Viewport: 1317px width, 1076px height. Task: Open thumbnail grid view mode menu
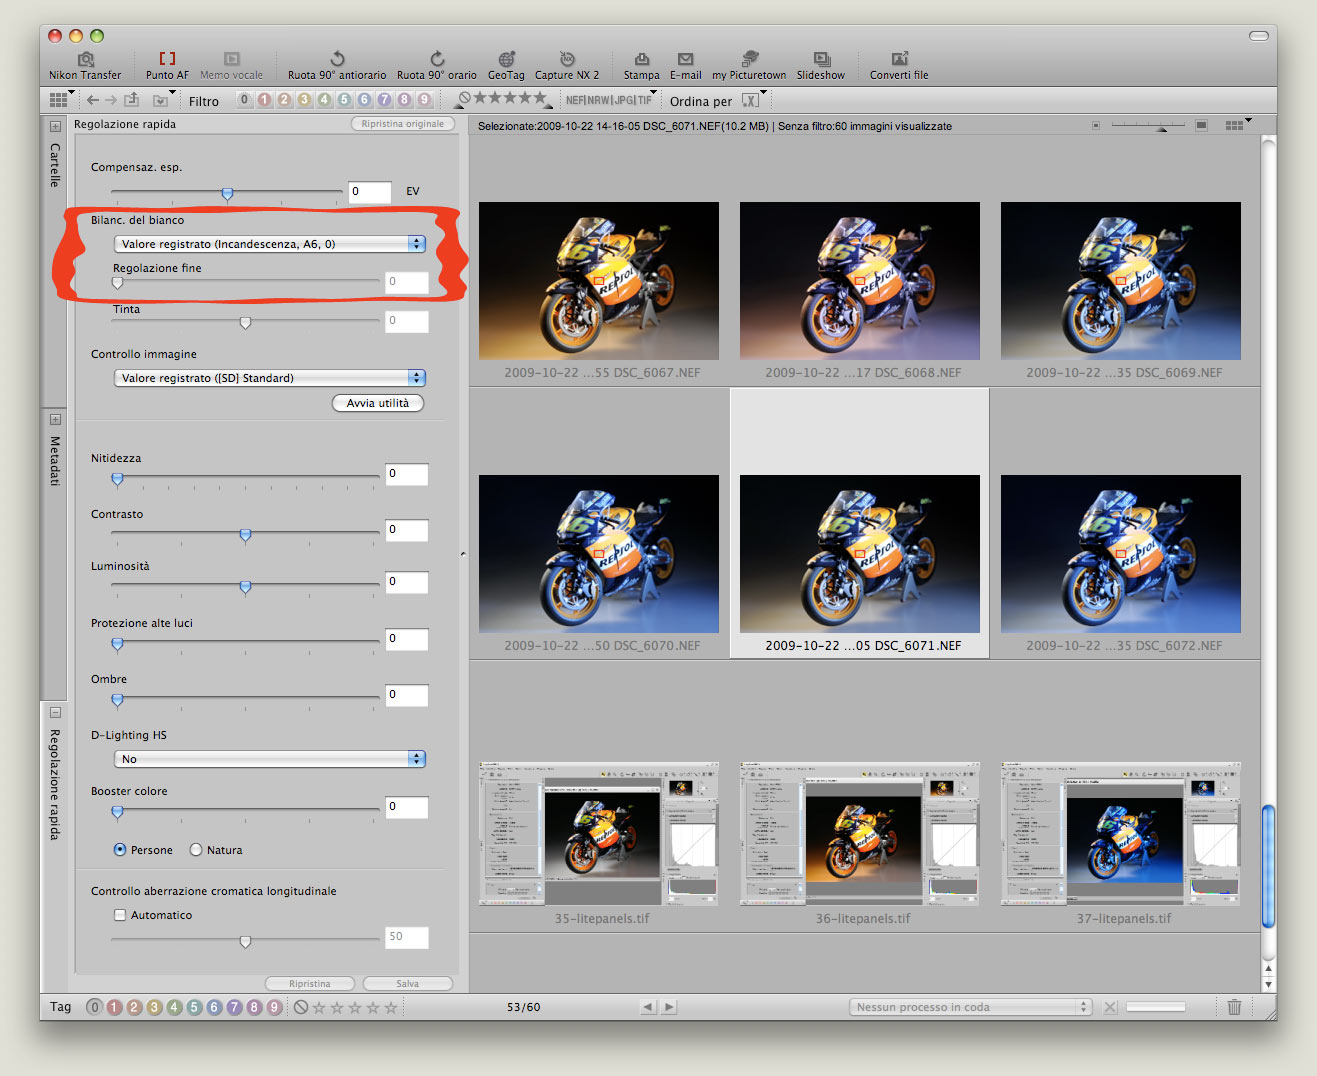(60, 100)
